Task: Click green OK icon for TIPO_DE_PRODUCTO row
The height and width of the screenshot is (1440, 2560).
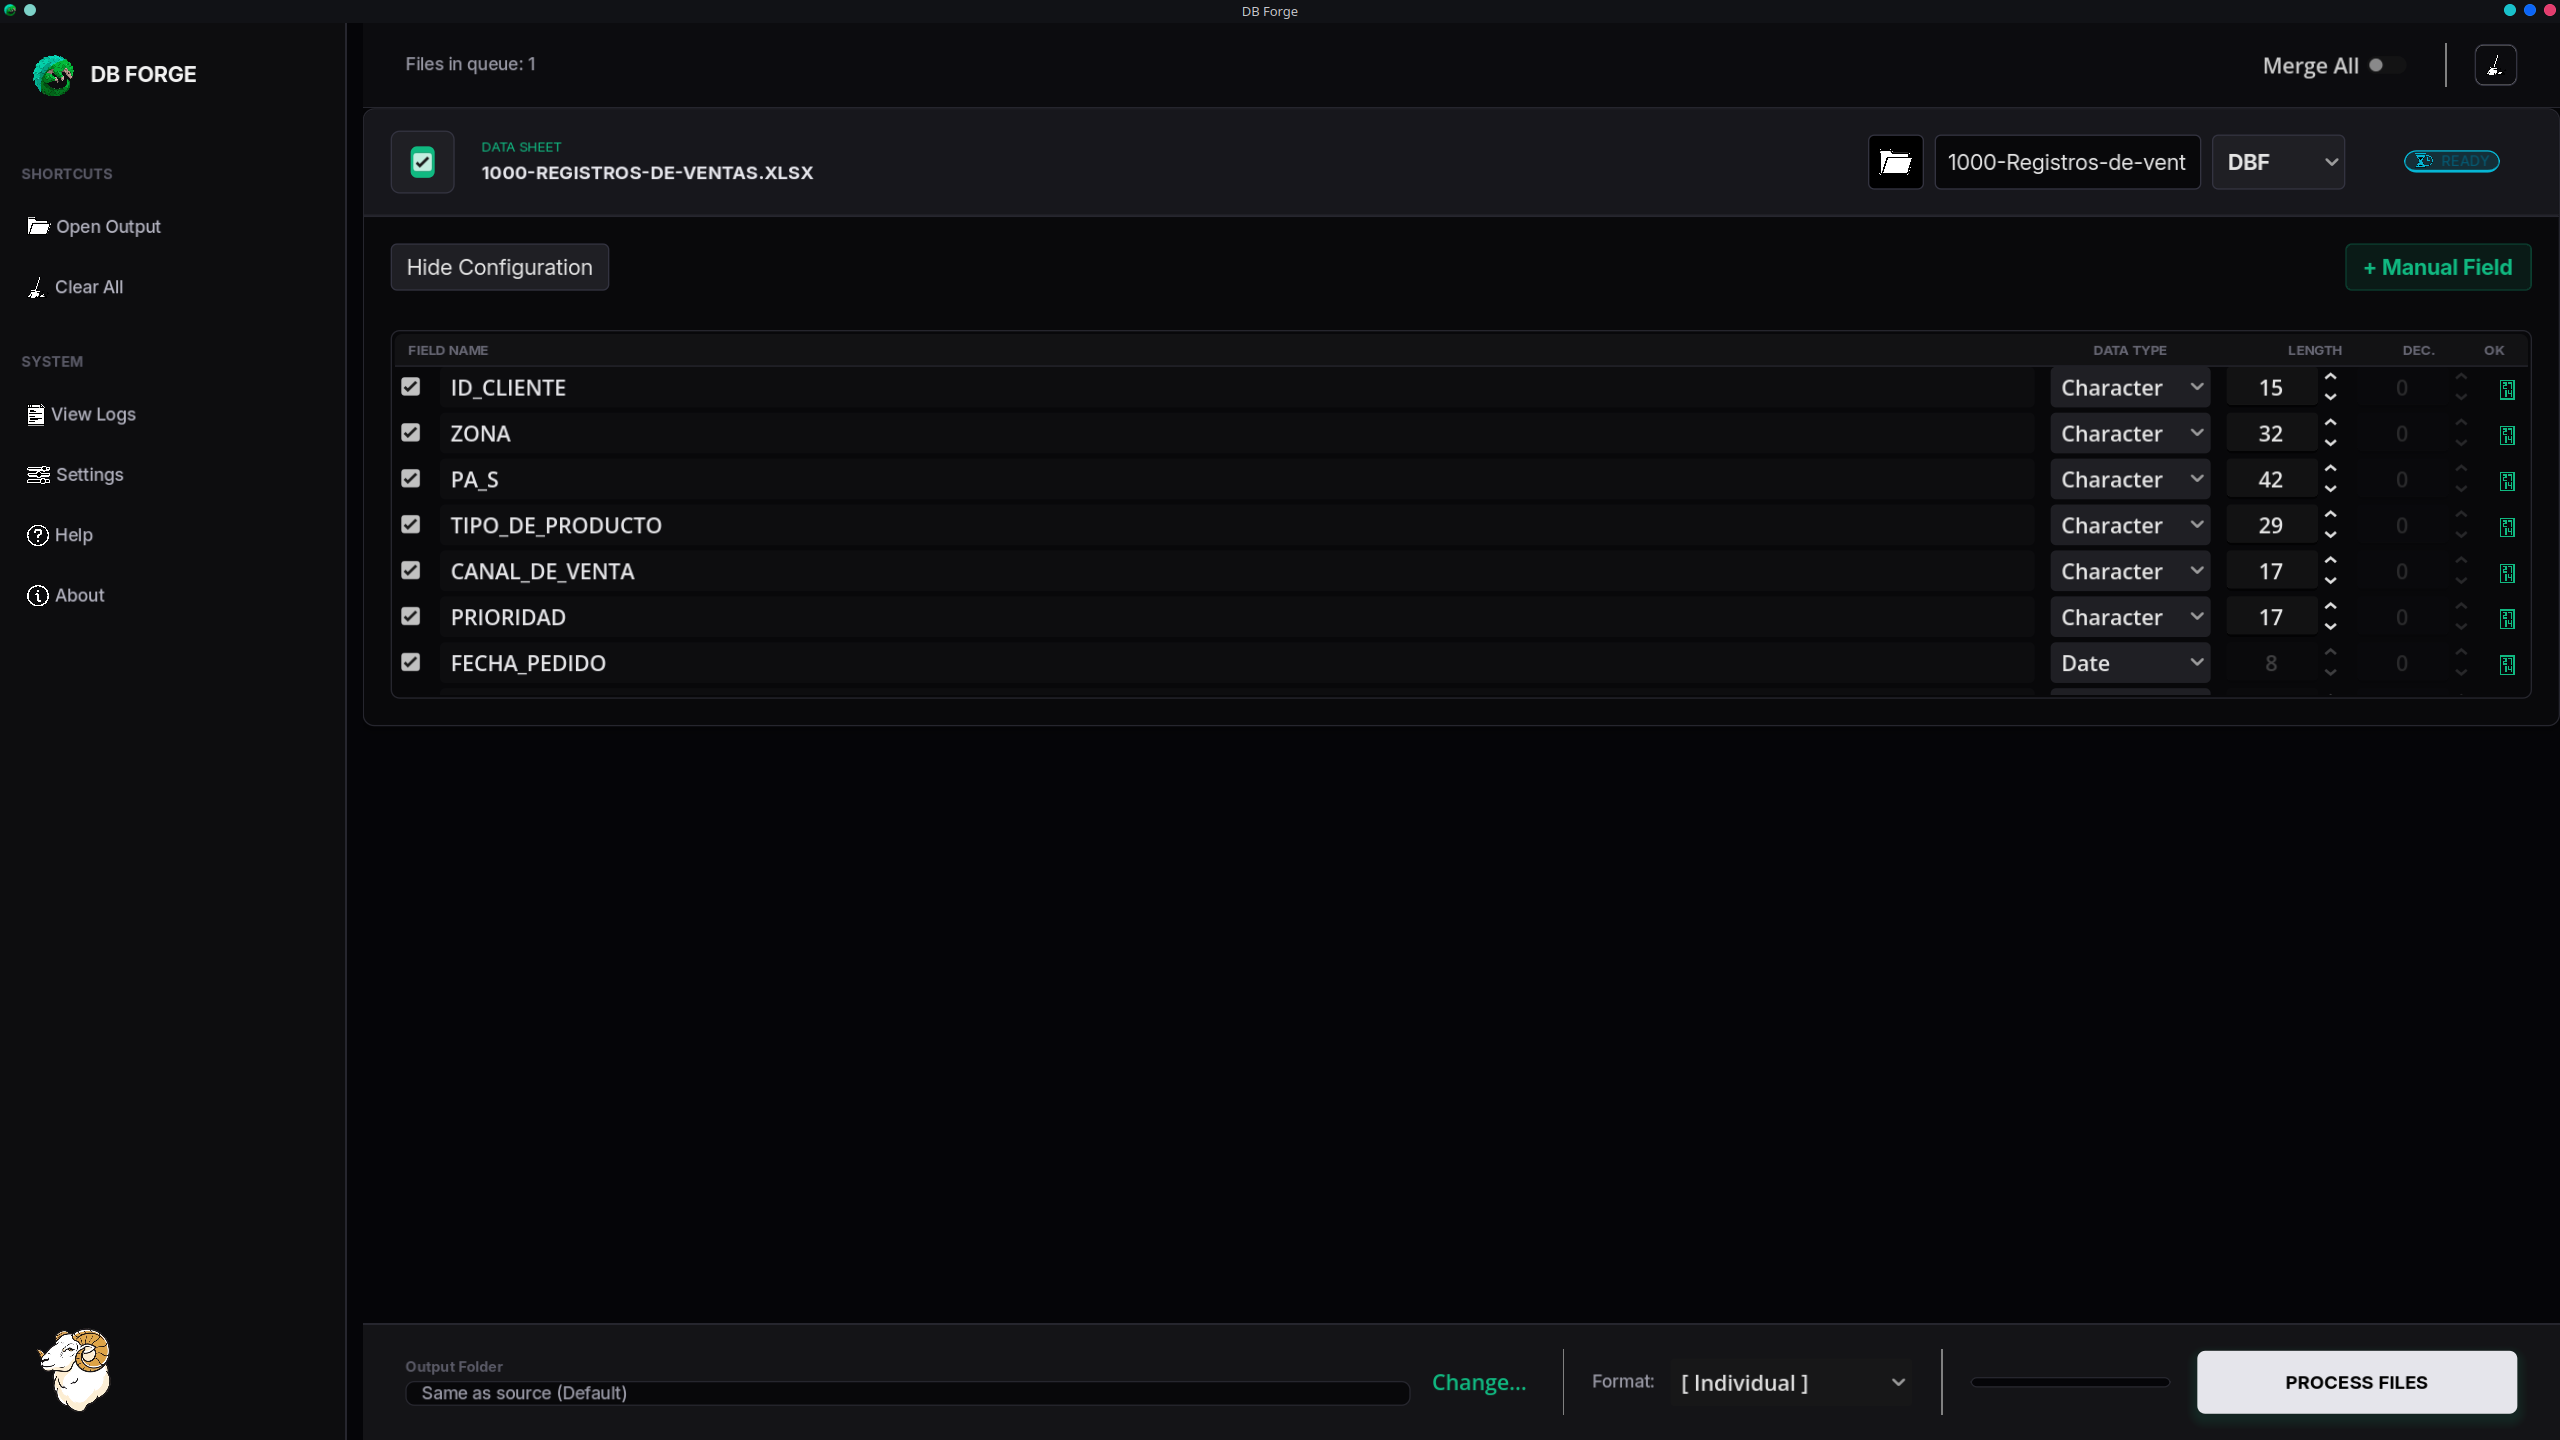Action: pyautogui.click(x=2507, y=527)
